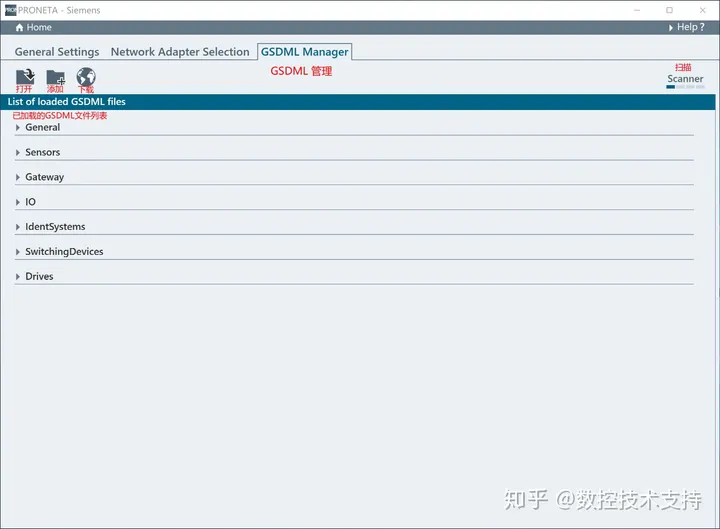Viewport: 720px width, 529px height.
Task: Go to Home in the navigation bar
Action: [x=39, y=28]
